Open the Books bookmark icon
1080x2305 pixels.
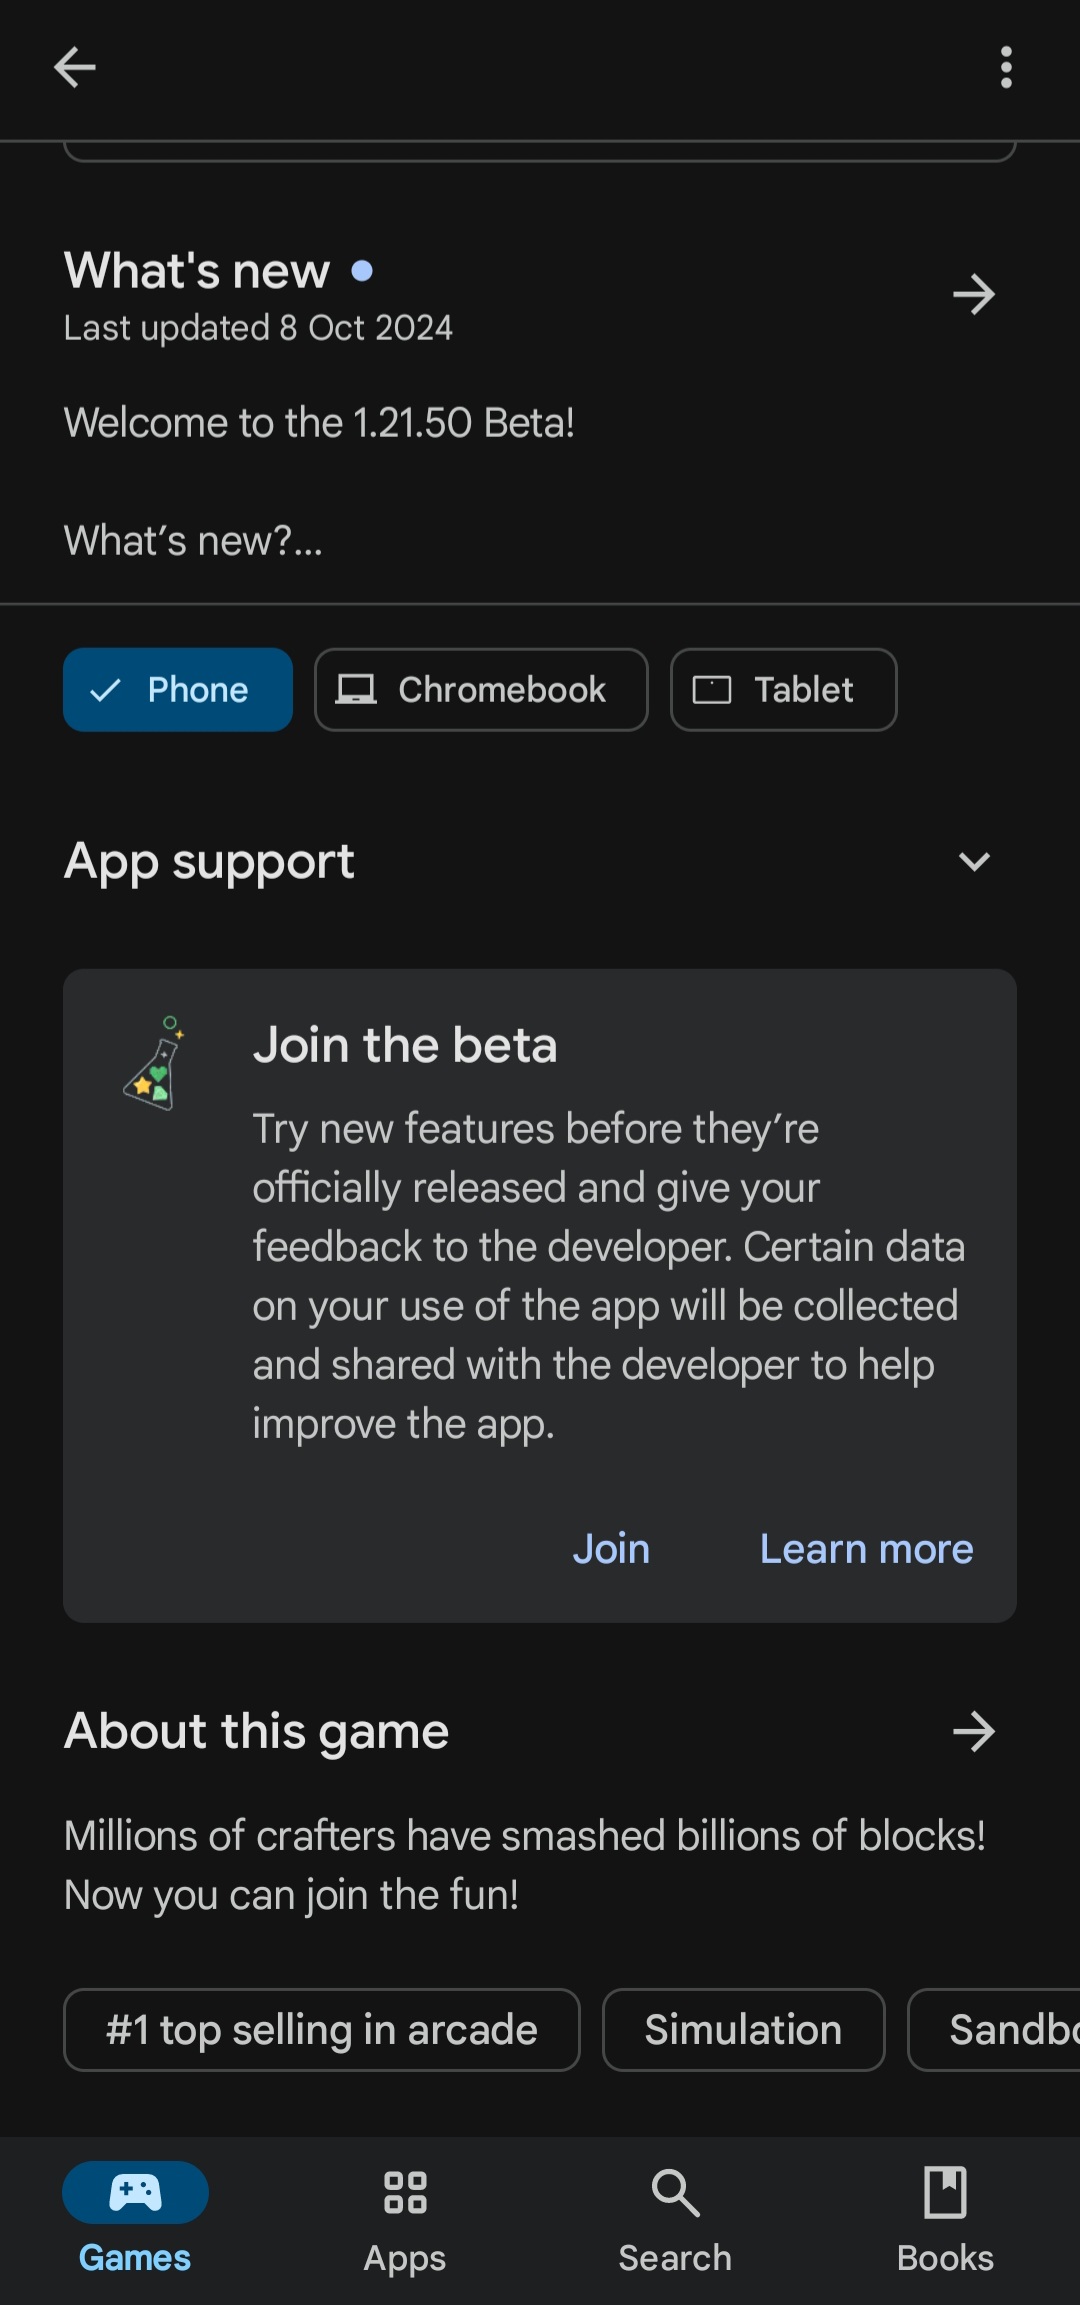coord(945,2193)
